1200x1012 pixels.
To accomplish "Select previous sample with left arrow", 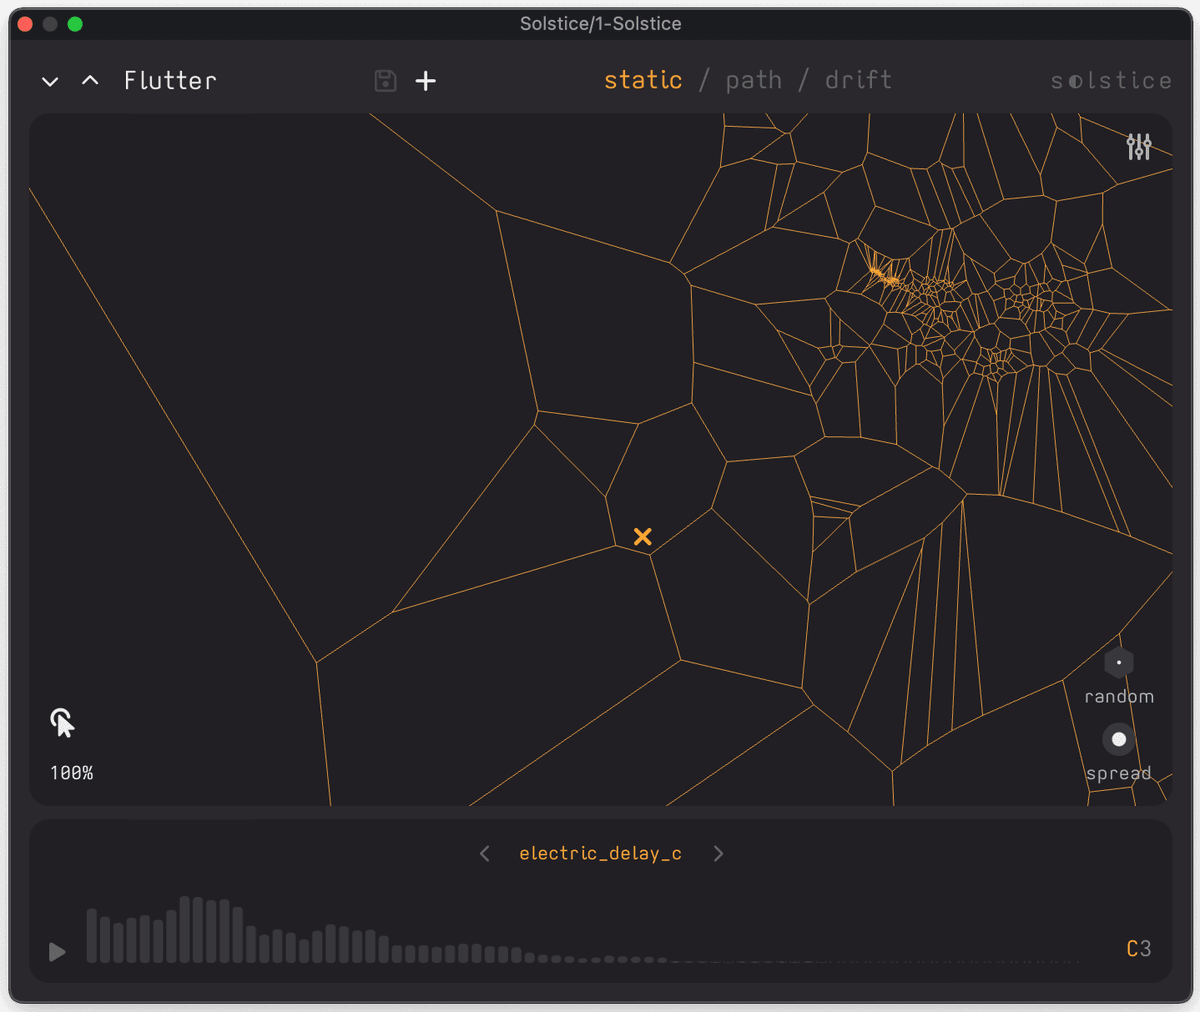I will pos(485,853).
